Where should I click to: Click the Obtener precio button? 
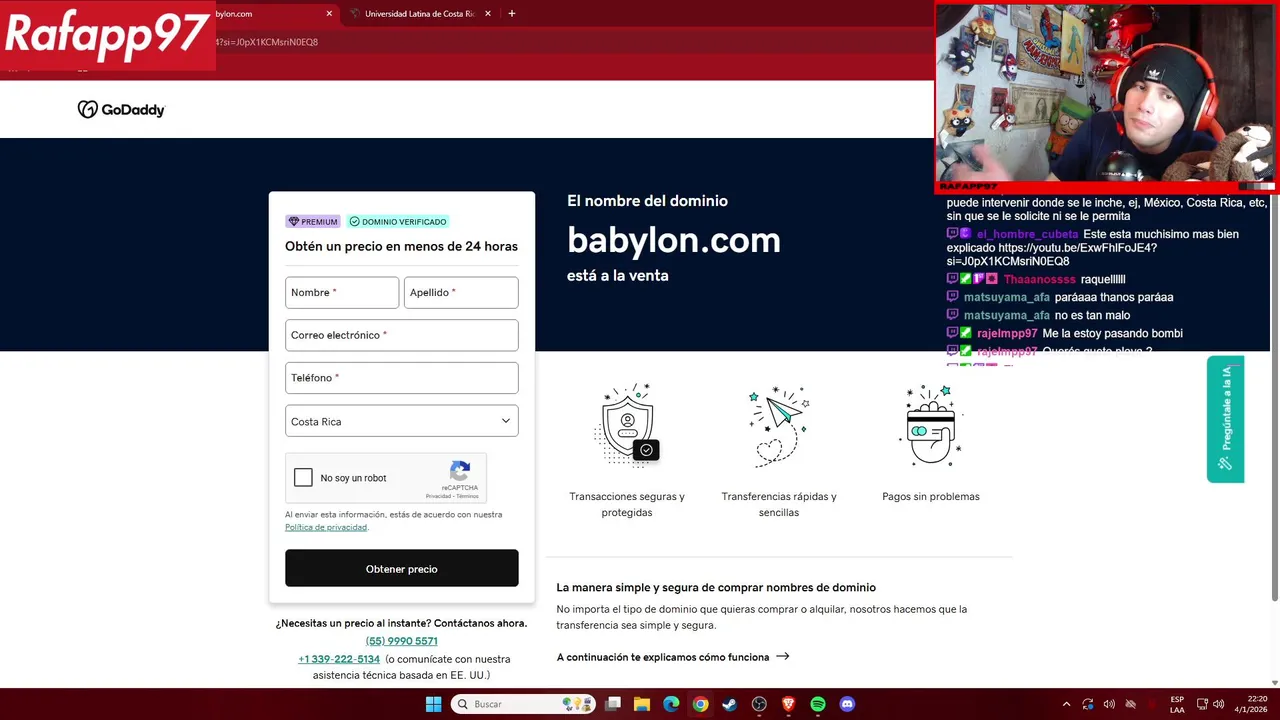(402, 568)
